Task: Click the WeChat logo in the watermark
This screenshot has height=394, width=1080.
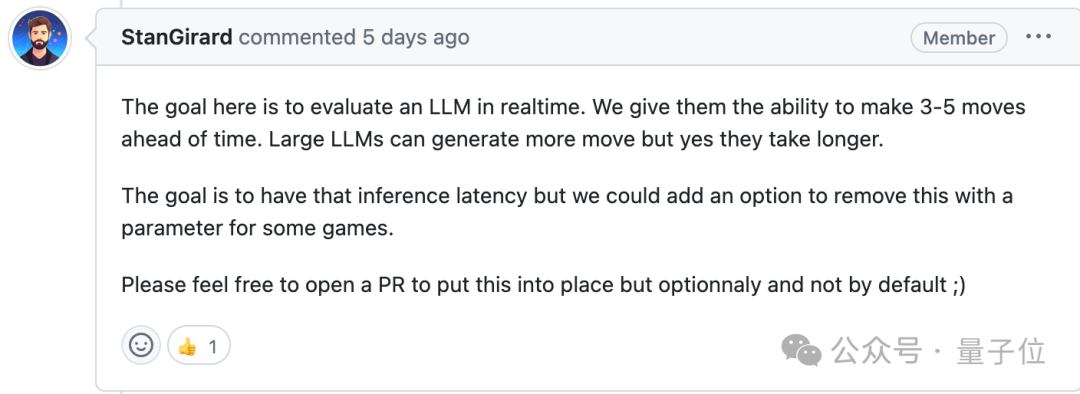Action: 801,351
